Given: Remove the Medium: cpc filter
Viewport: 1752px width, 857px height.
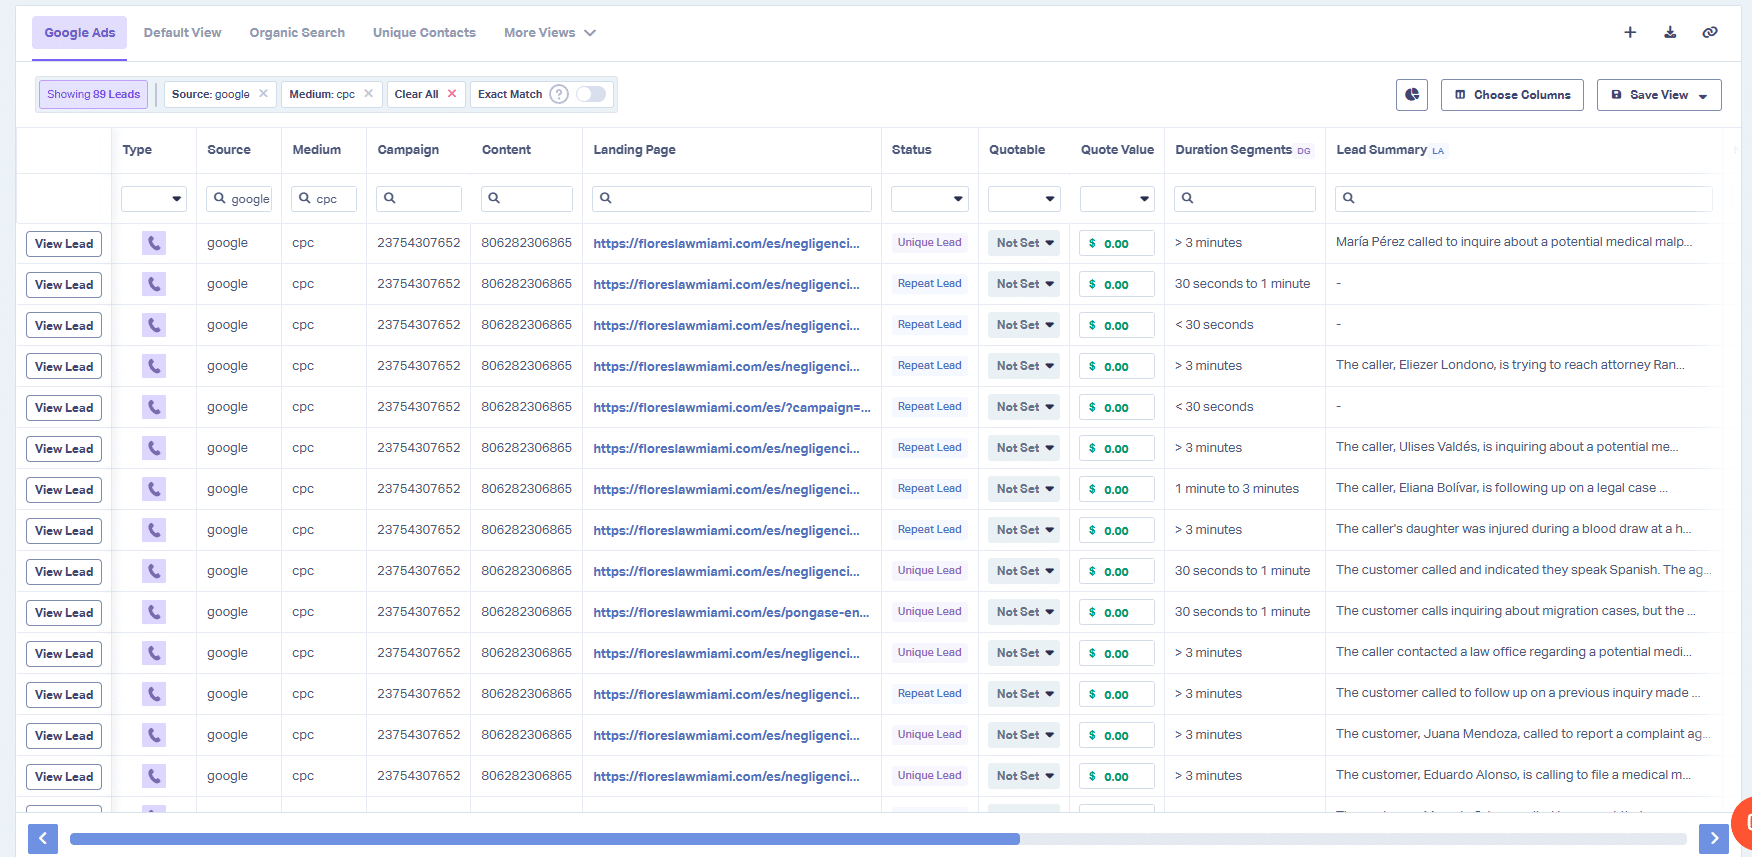Looking at the screenshot, I should pos(368,94).
